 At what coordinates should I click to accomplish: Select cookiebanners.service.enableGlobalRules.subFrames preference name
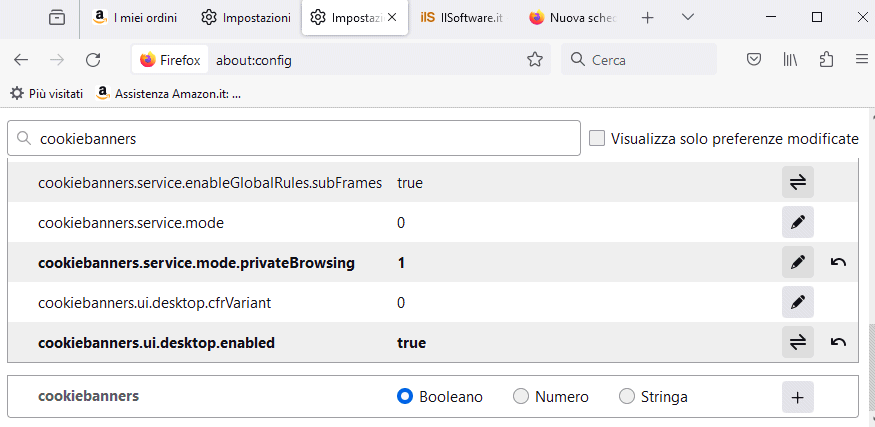(x=210, y=183)
